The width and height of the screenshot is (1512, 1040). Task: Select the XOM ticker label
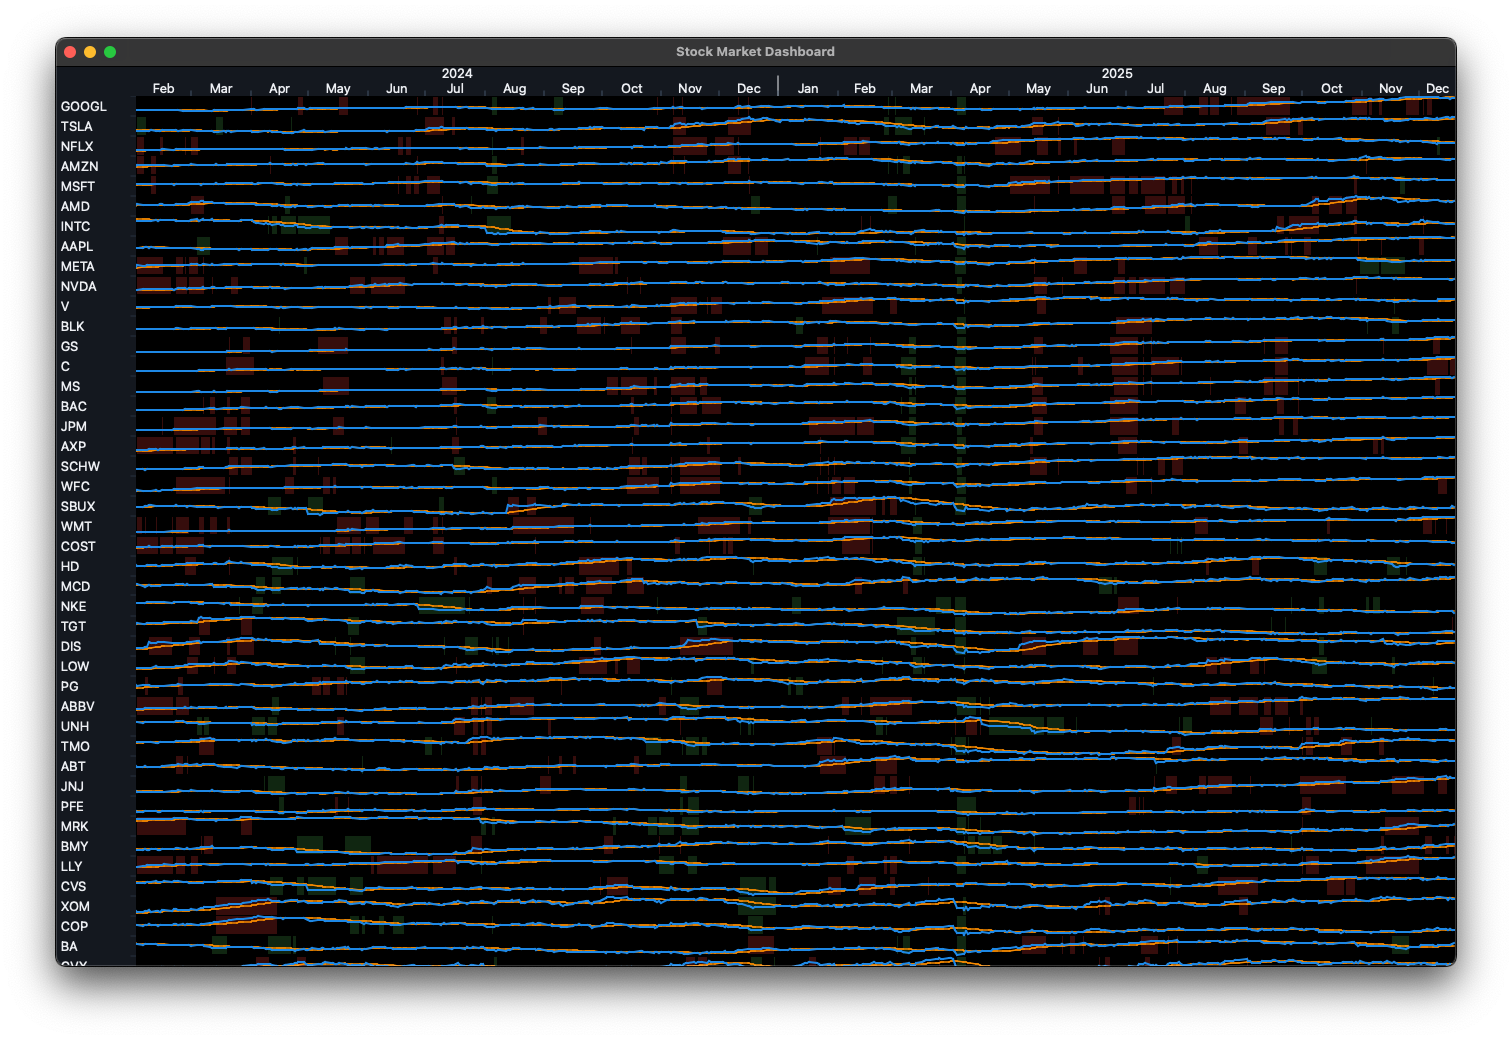[75, 907]
